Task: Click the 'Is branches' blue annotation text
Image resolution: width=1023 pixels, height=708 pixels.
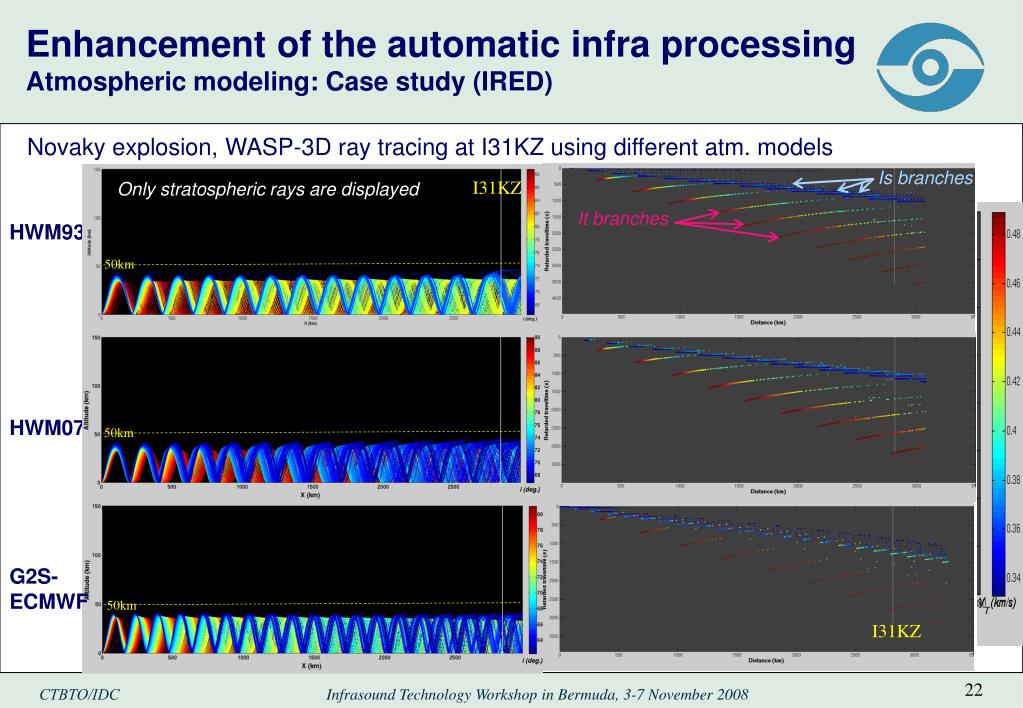Action: coord(925,177)
